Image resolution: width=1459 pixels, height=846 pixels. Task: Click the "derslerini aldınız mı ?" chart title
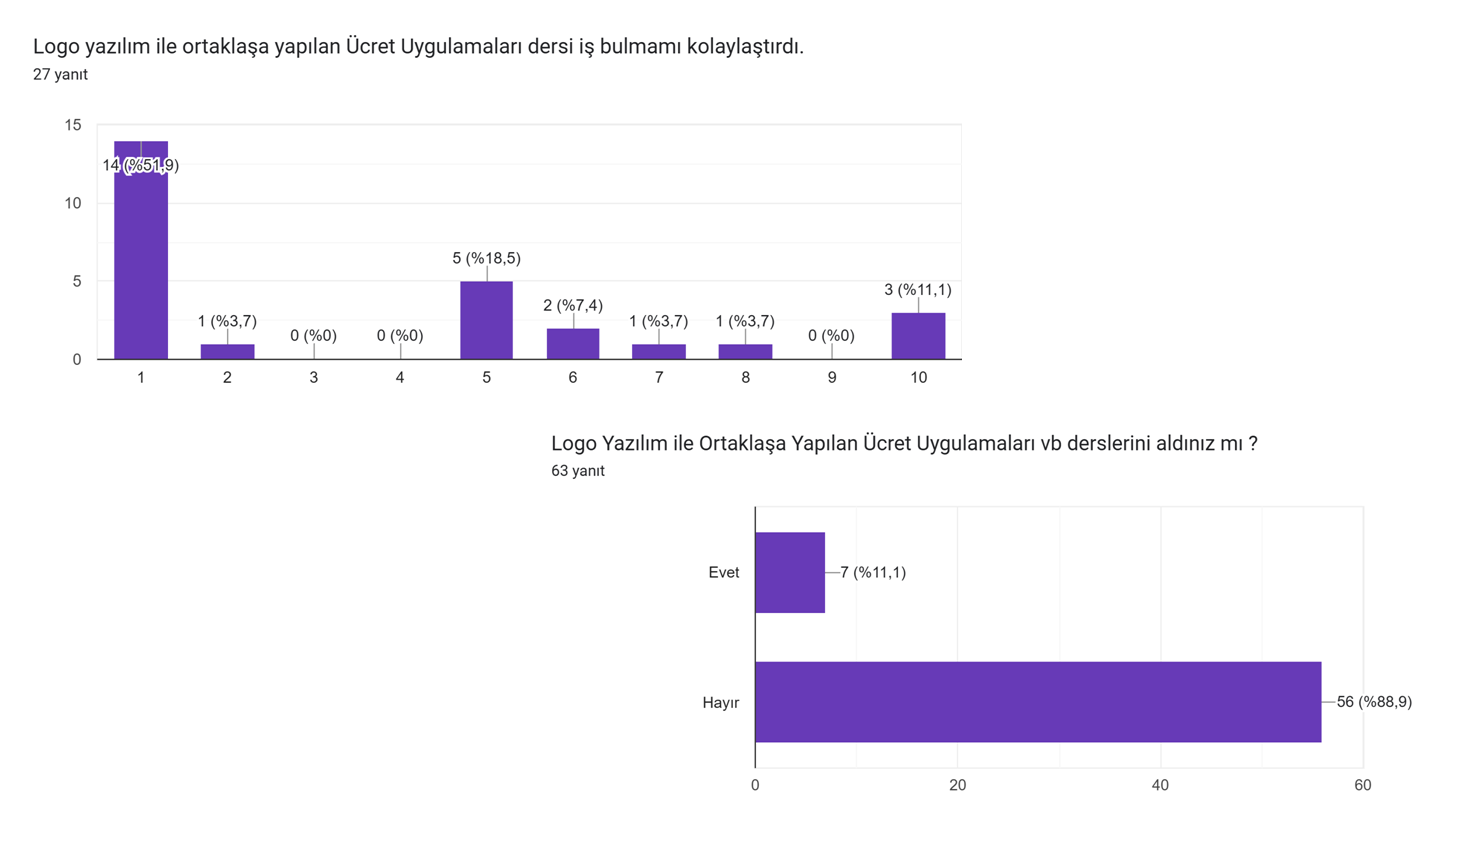904,443
